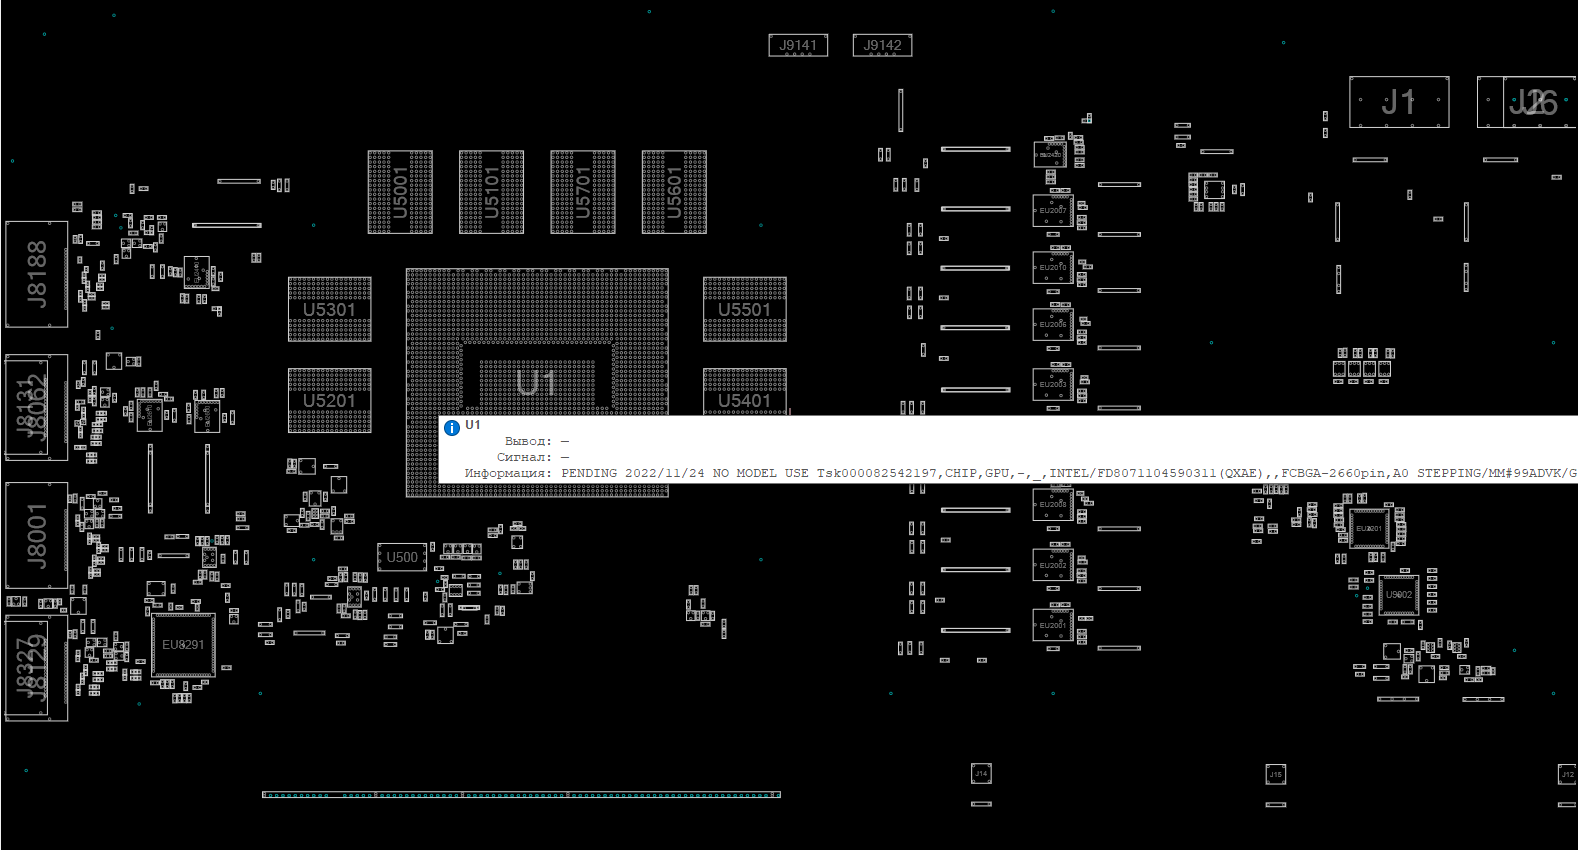Select the U5201 chip

coord(329,401)
